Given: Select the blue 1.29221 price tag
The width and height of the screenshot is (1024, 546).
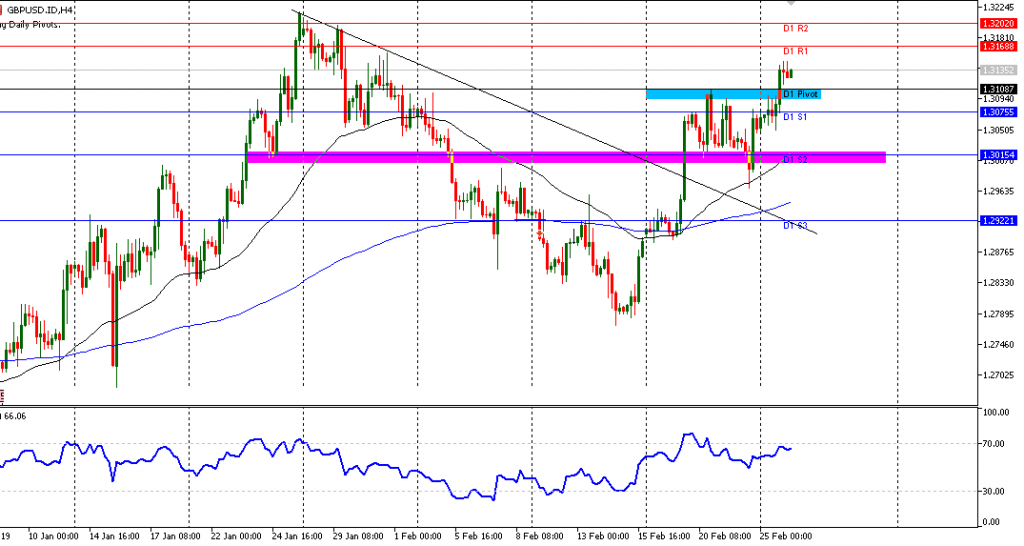Looking at the screenshot, I should pos(998,220).
